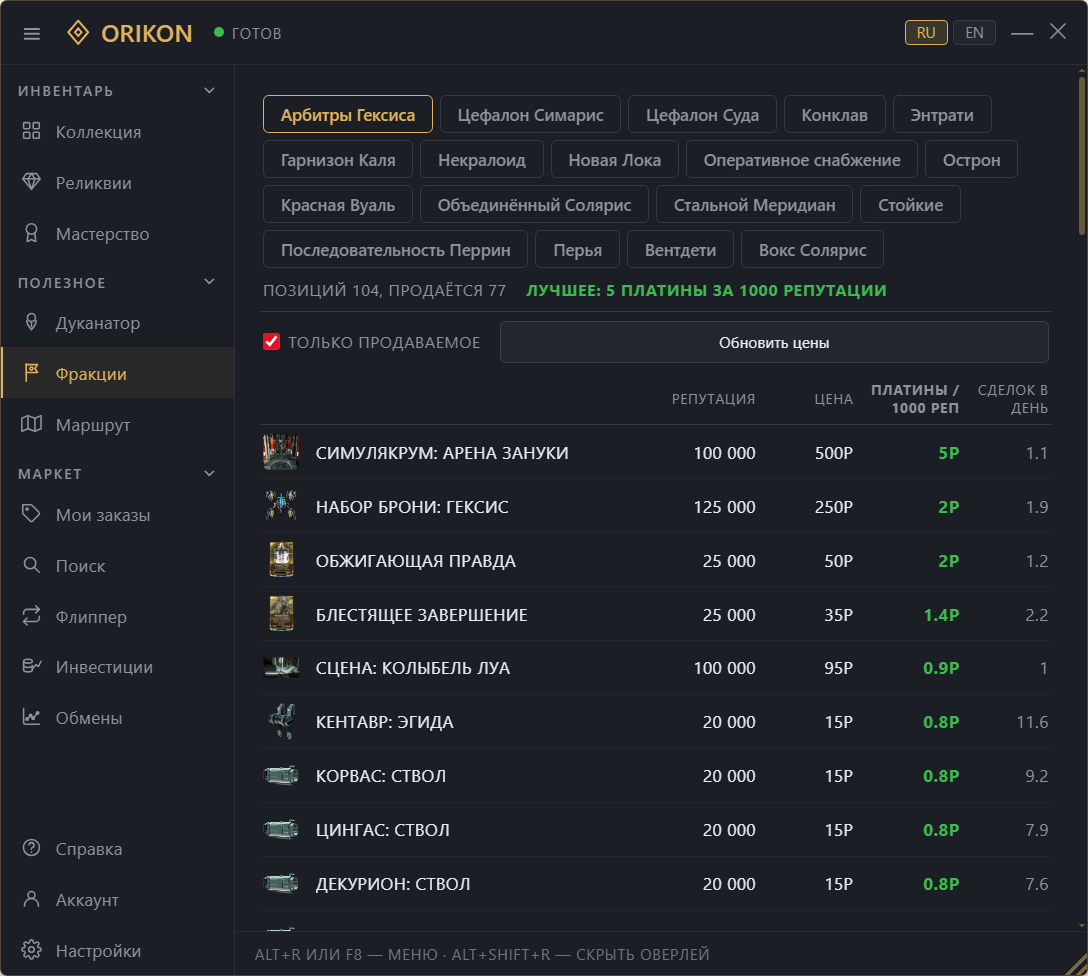
Task: Click scrollbar down arrow at bottom
Action: click(1082, 925)
